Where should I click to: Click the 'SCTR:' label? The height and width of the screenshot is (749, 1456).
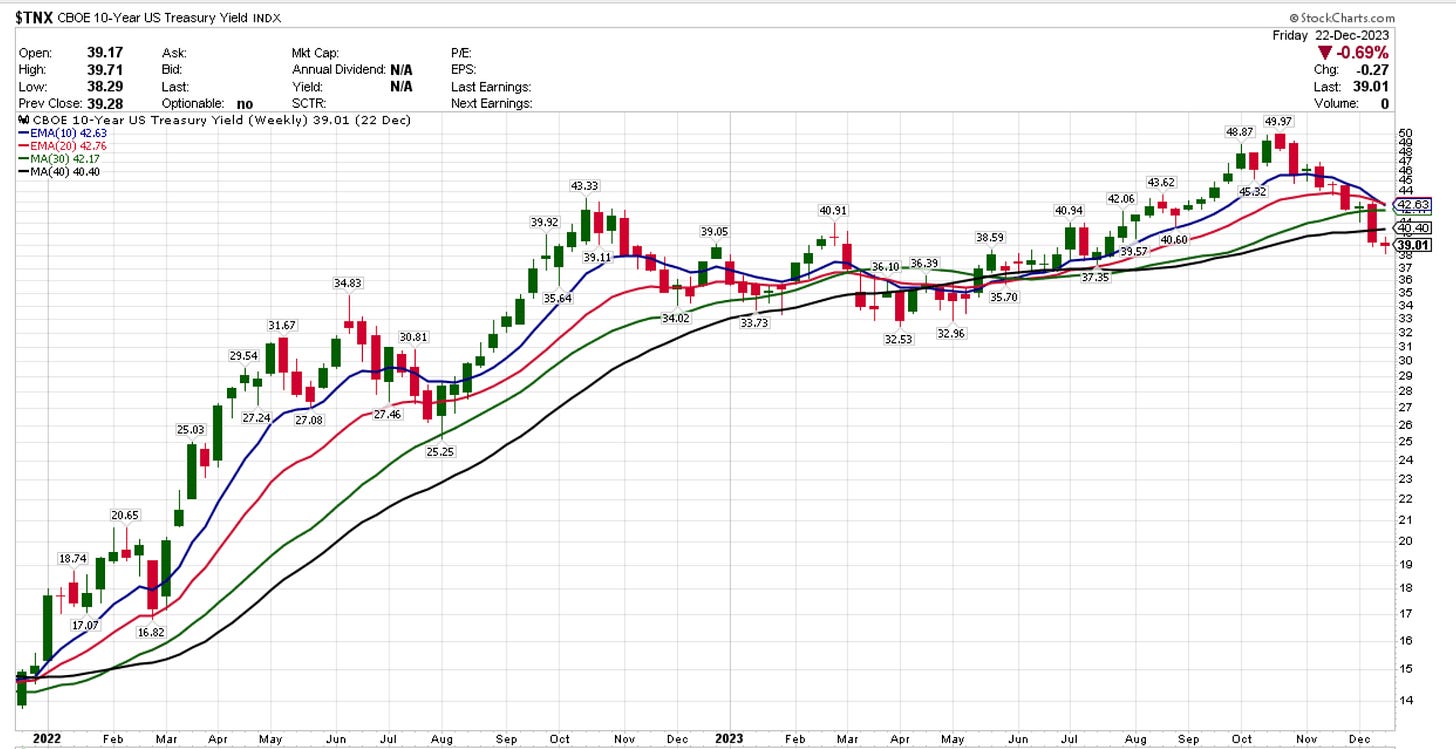click(311, 103)
